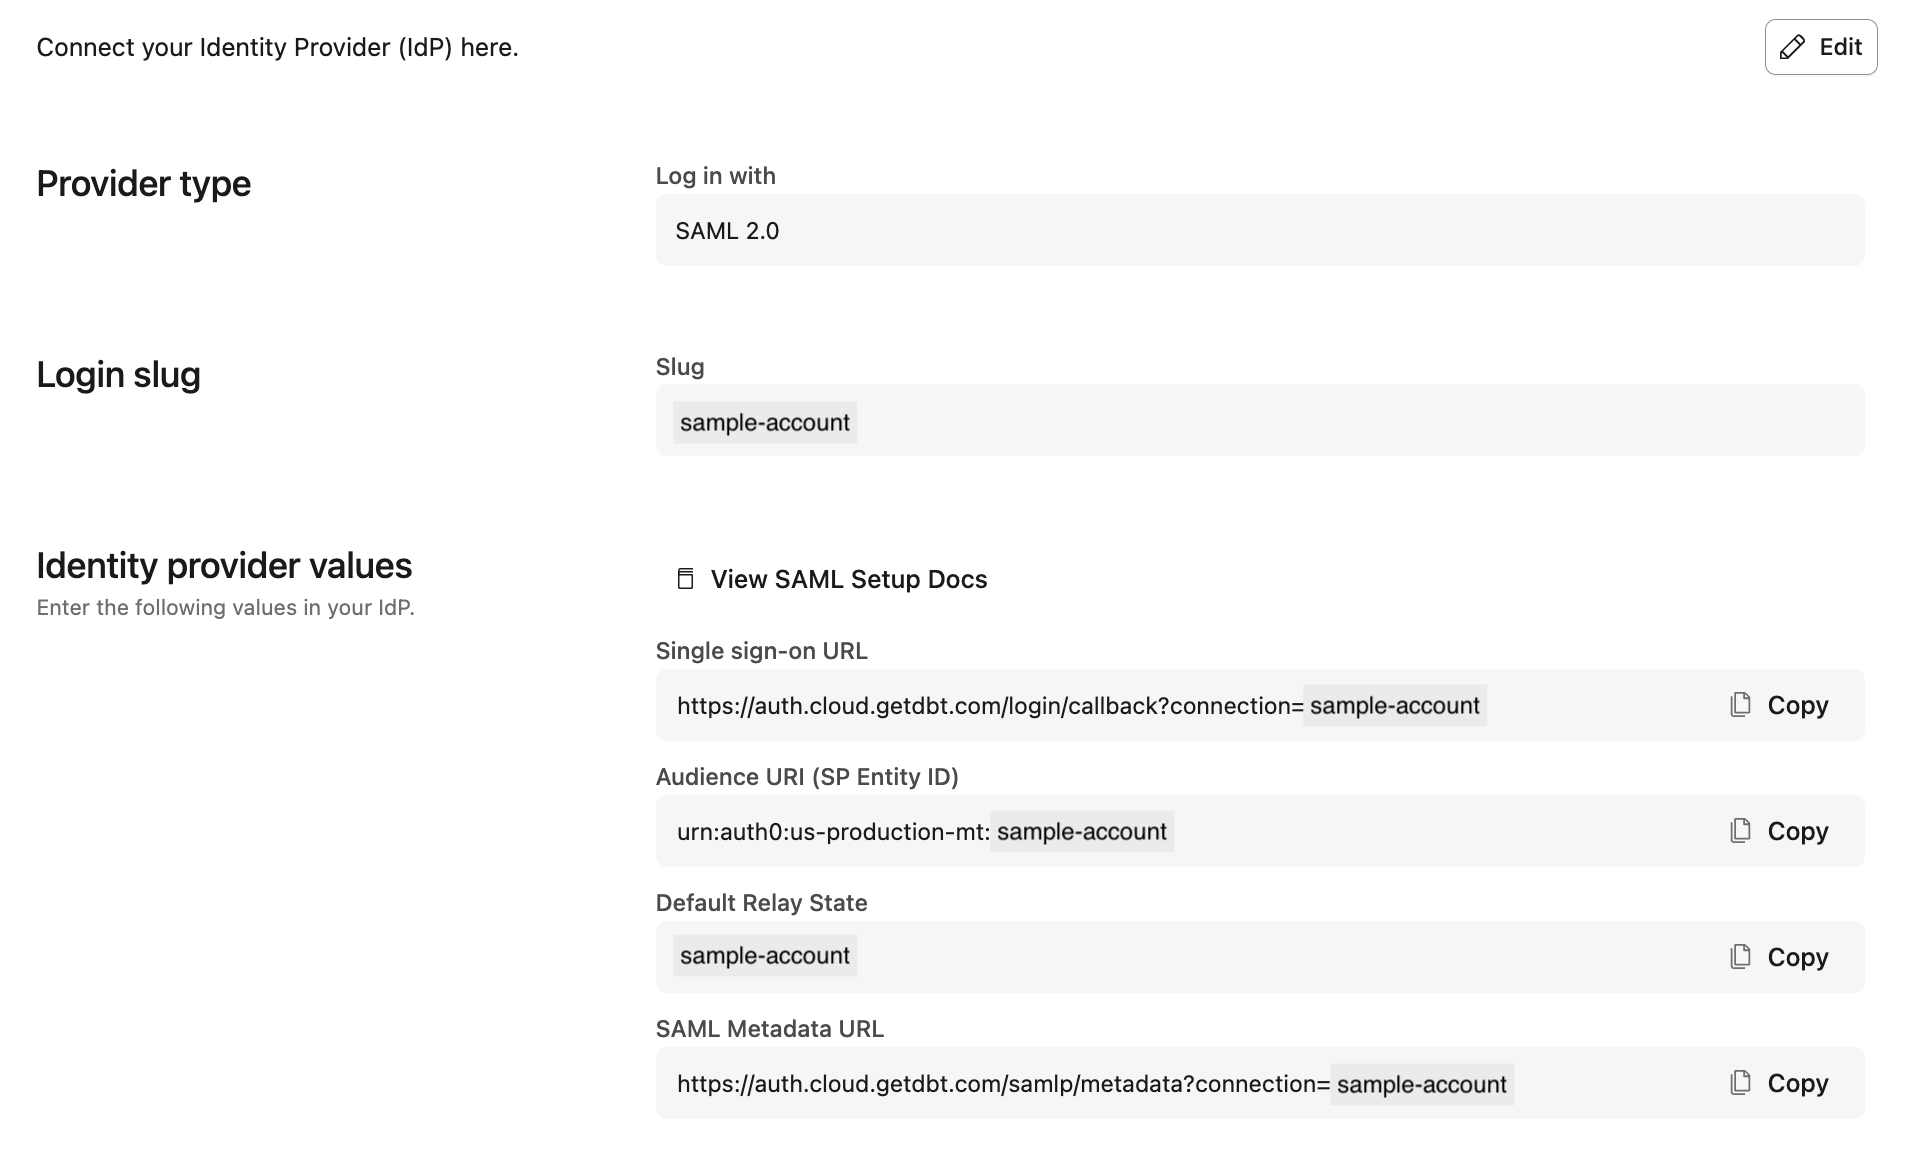Click the pencil icon on the Edit button
Viewport: 1908px width, 1154px height.
coord(1794,47)
